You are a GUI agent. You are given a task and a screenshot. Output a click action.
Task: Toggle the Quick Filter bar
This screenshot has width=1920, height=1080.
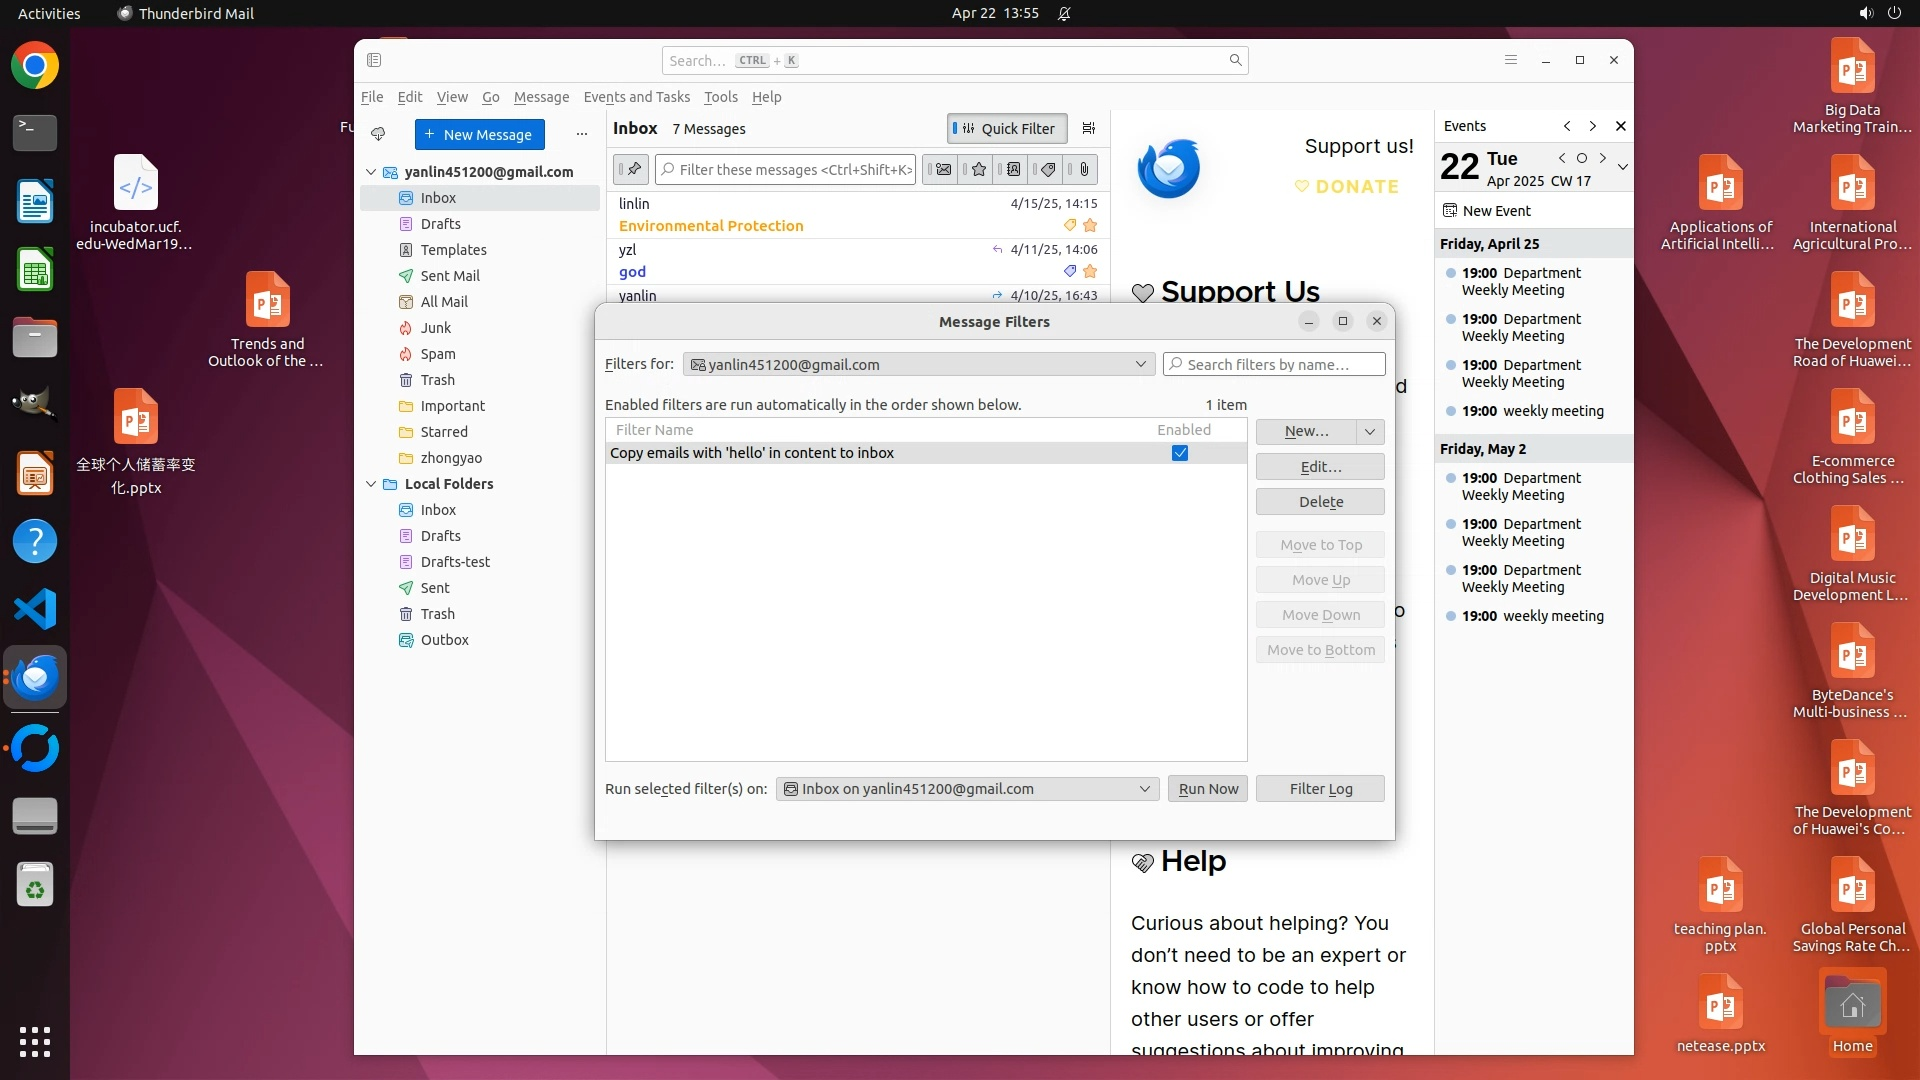click(1007, 128)
